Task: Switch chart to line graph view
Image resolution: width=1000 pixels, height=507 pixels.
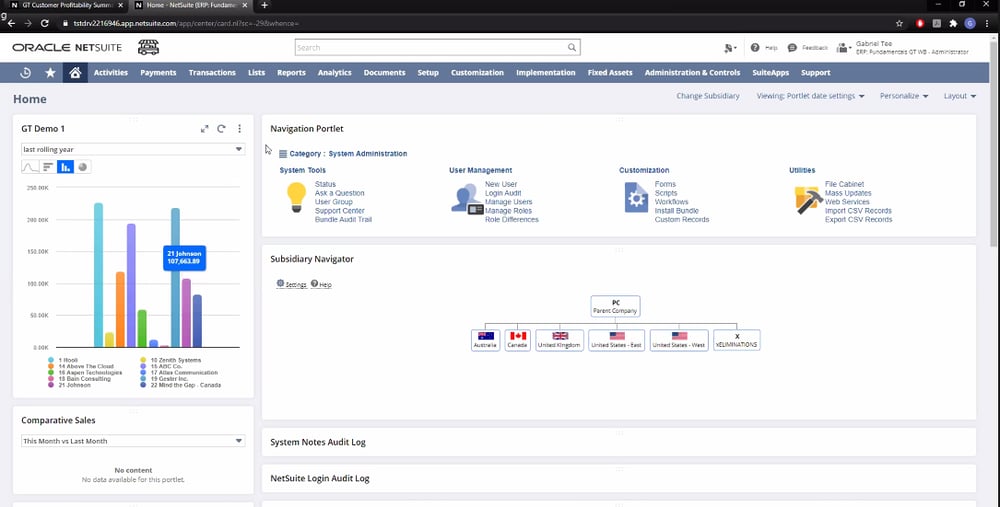Action: 30,167
